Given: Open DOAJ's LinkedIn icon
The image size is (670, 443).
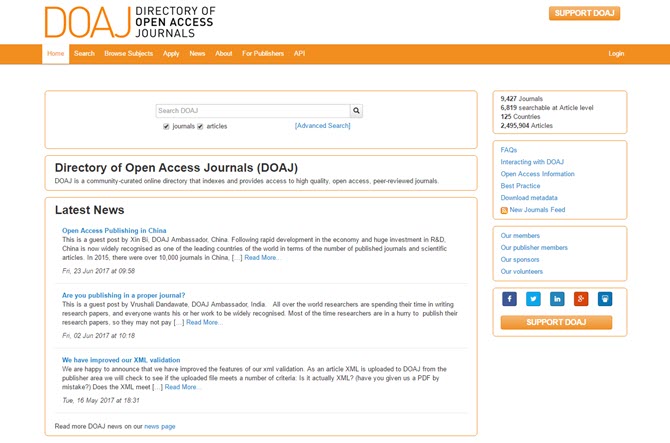Looking at the screenshot, I should coord(557,299).
